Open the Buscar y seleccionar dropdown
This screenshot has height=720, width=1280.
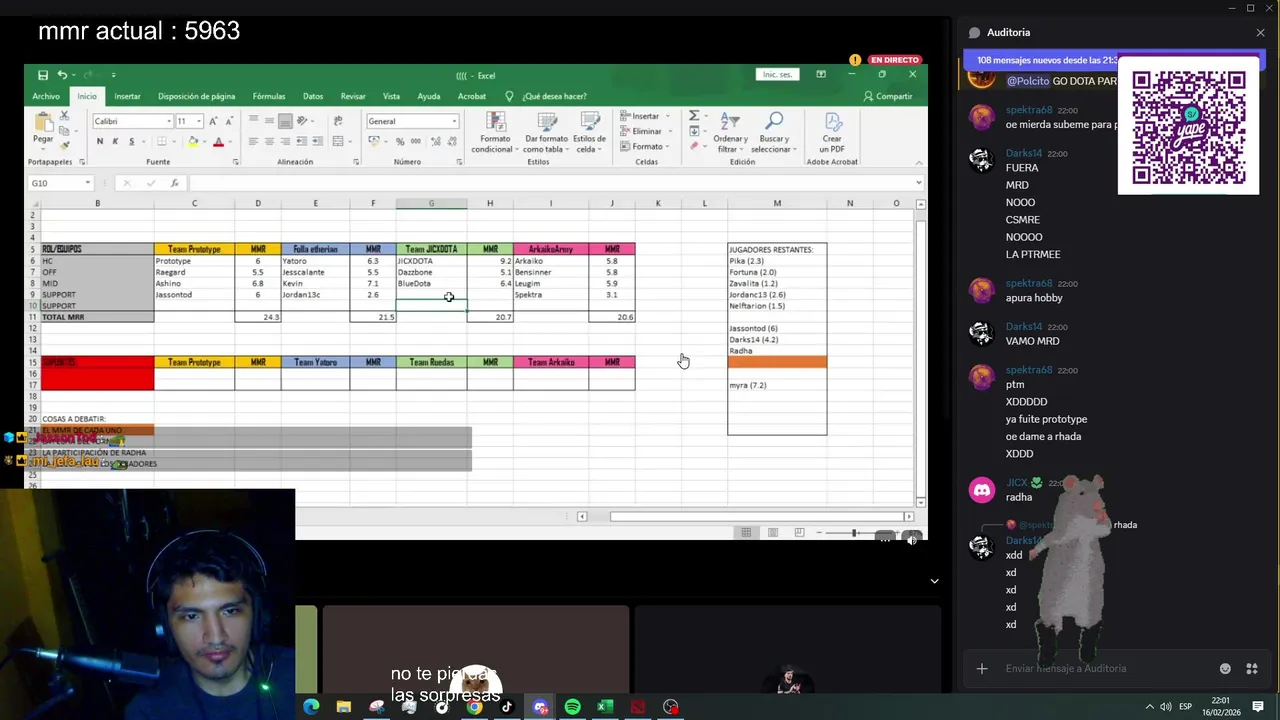click(x=773, y=132)
